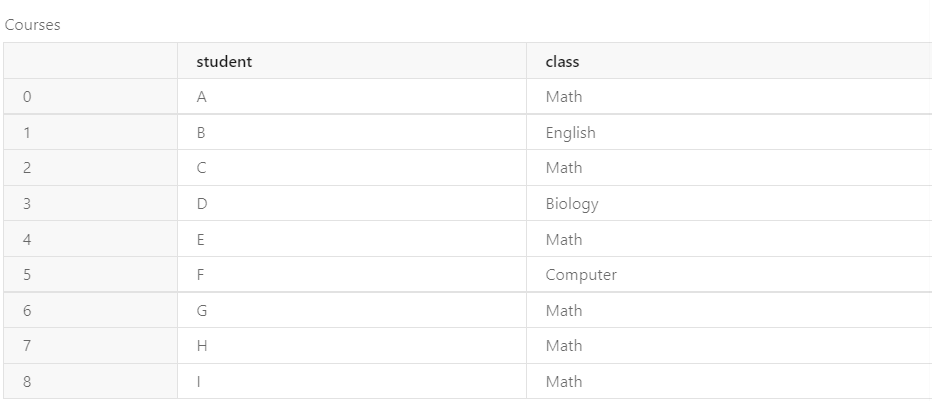
Task: Click the student H cell
Action: coord(201,346)
